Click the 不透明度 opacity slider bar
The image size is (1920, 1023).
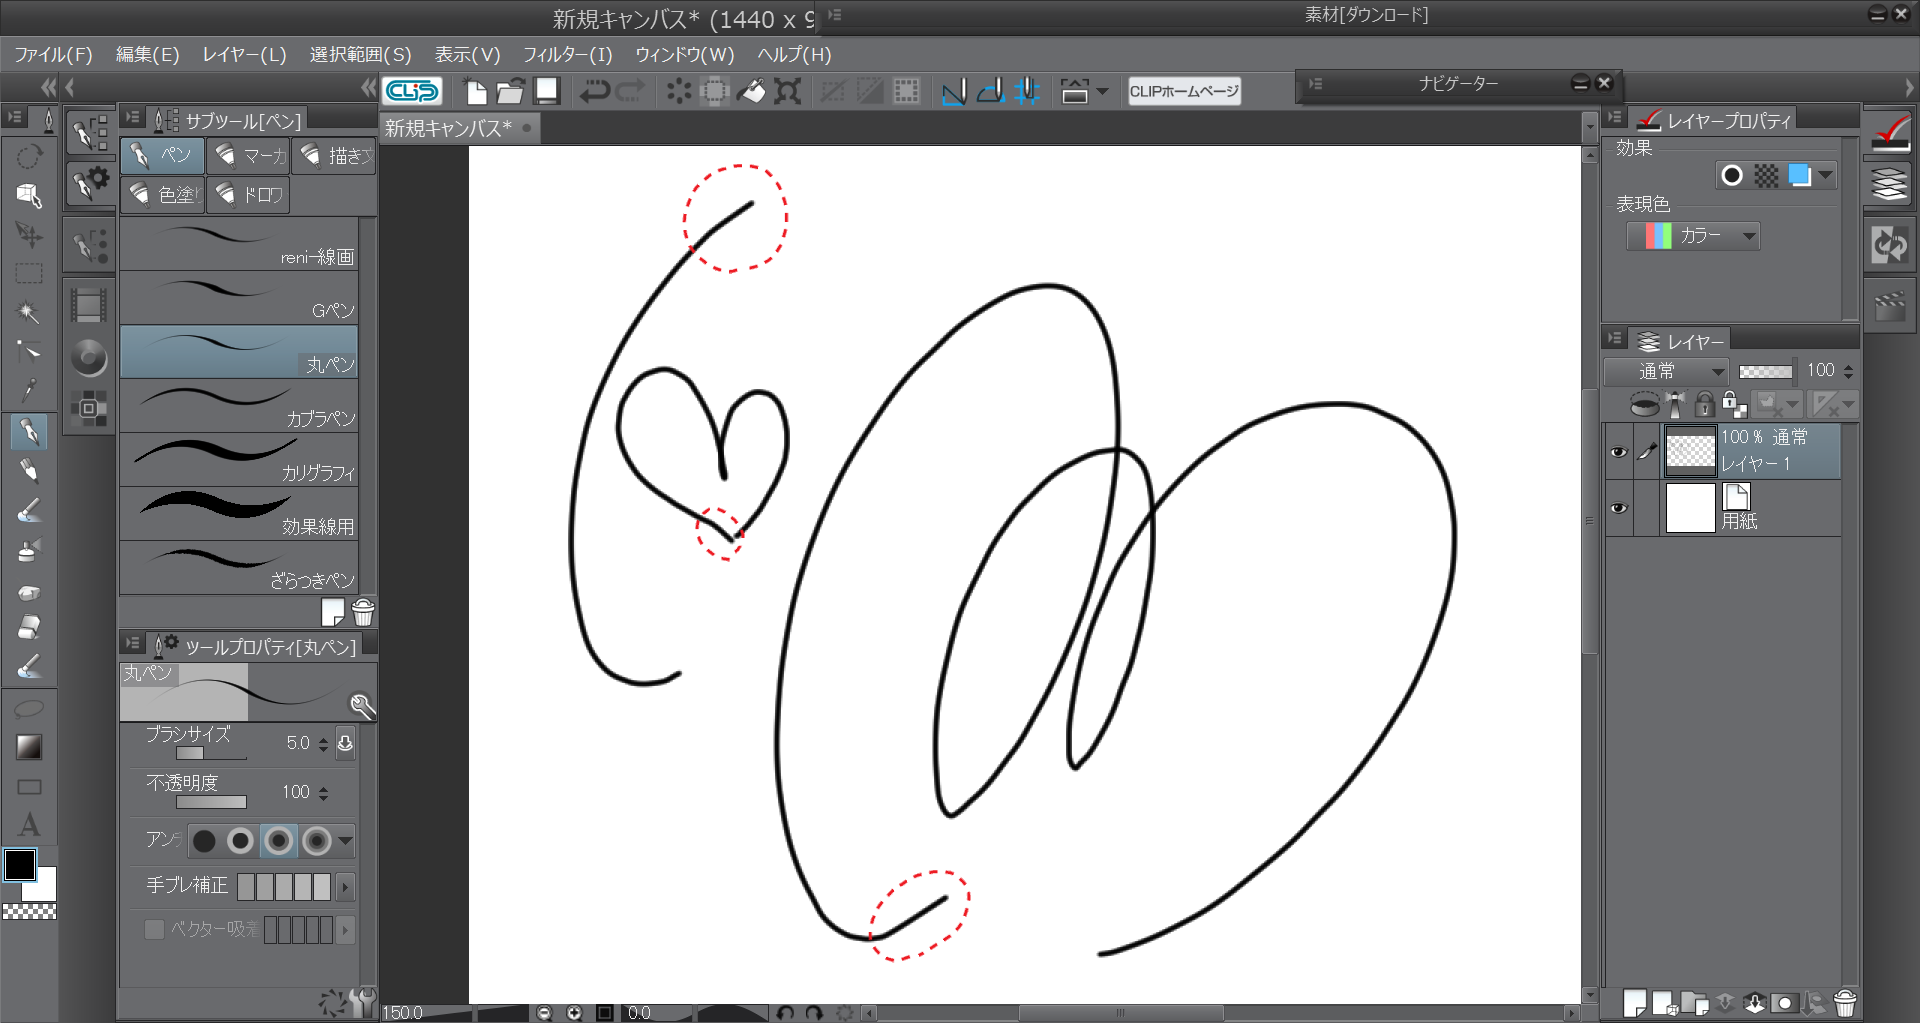tap(211, 802)
